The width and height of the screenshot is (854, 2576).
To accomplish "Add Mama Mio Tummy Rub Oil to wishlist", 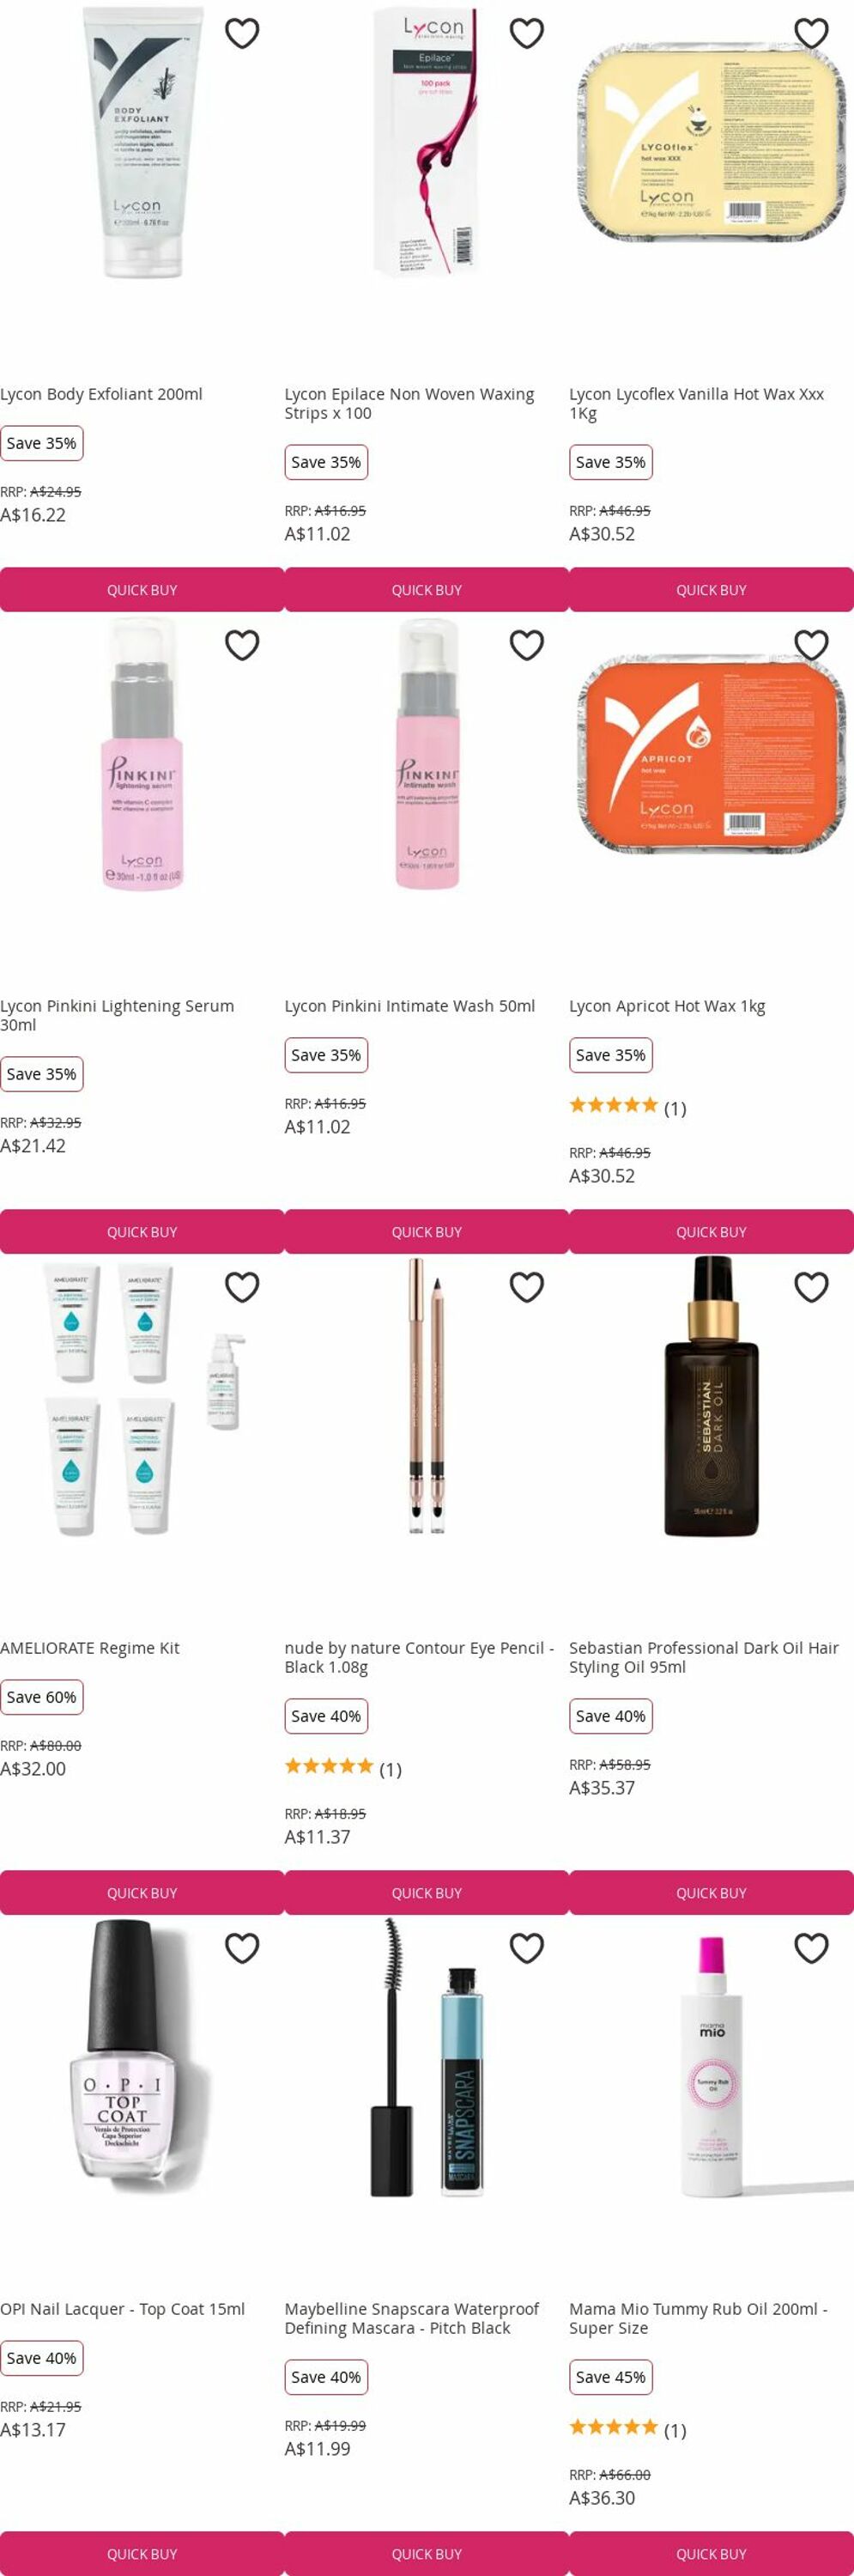I will (x=811, y=1949).
